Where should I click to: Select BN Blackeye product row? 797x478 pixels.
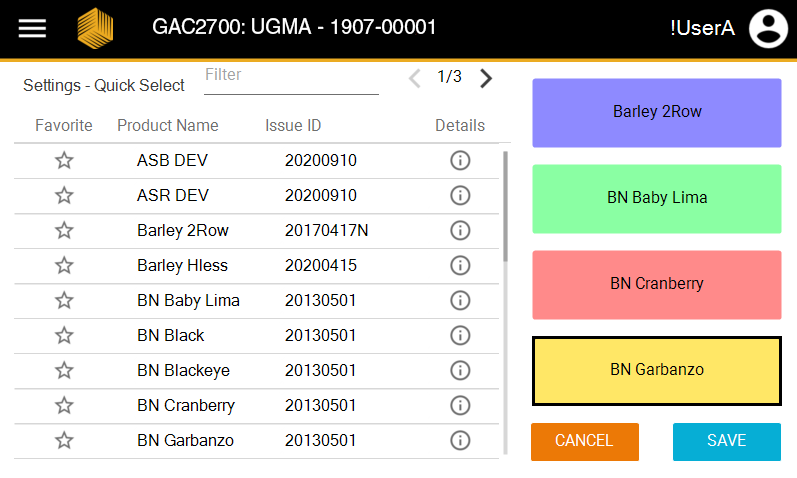coord(183,371)
